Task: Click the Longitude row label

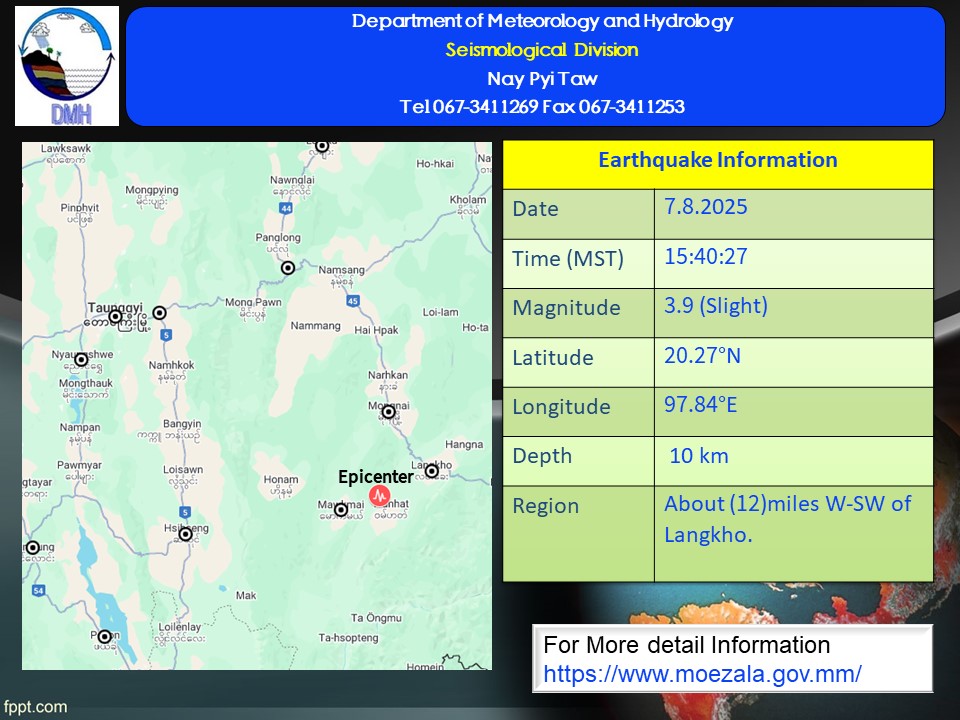Action: (x=561, y=407)
